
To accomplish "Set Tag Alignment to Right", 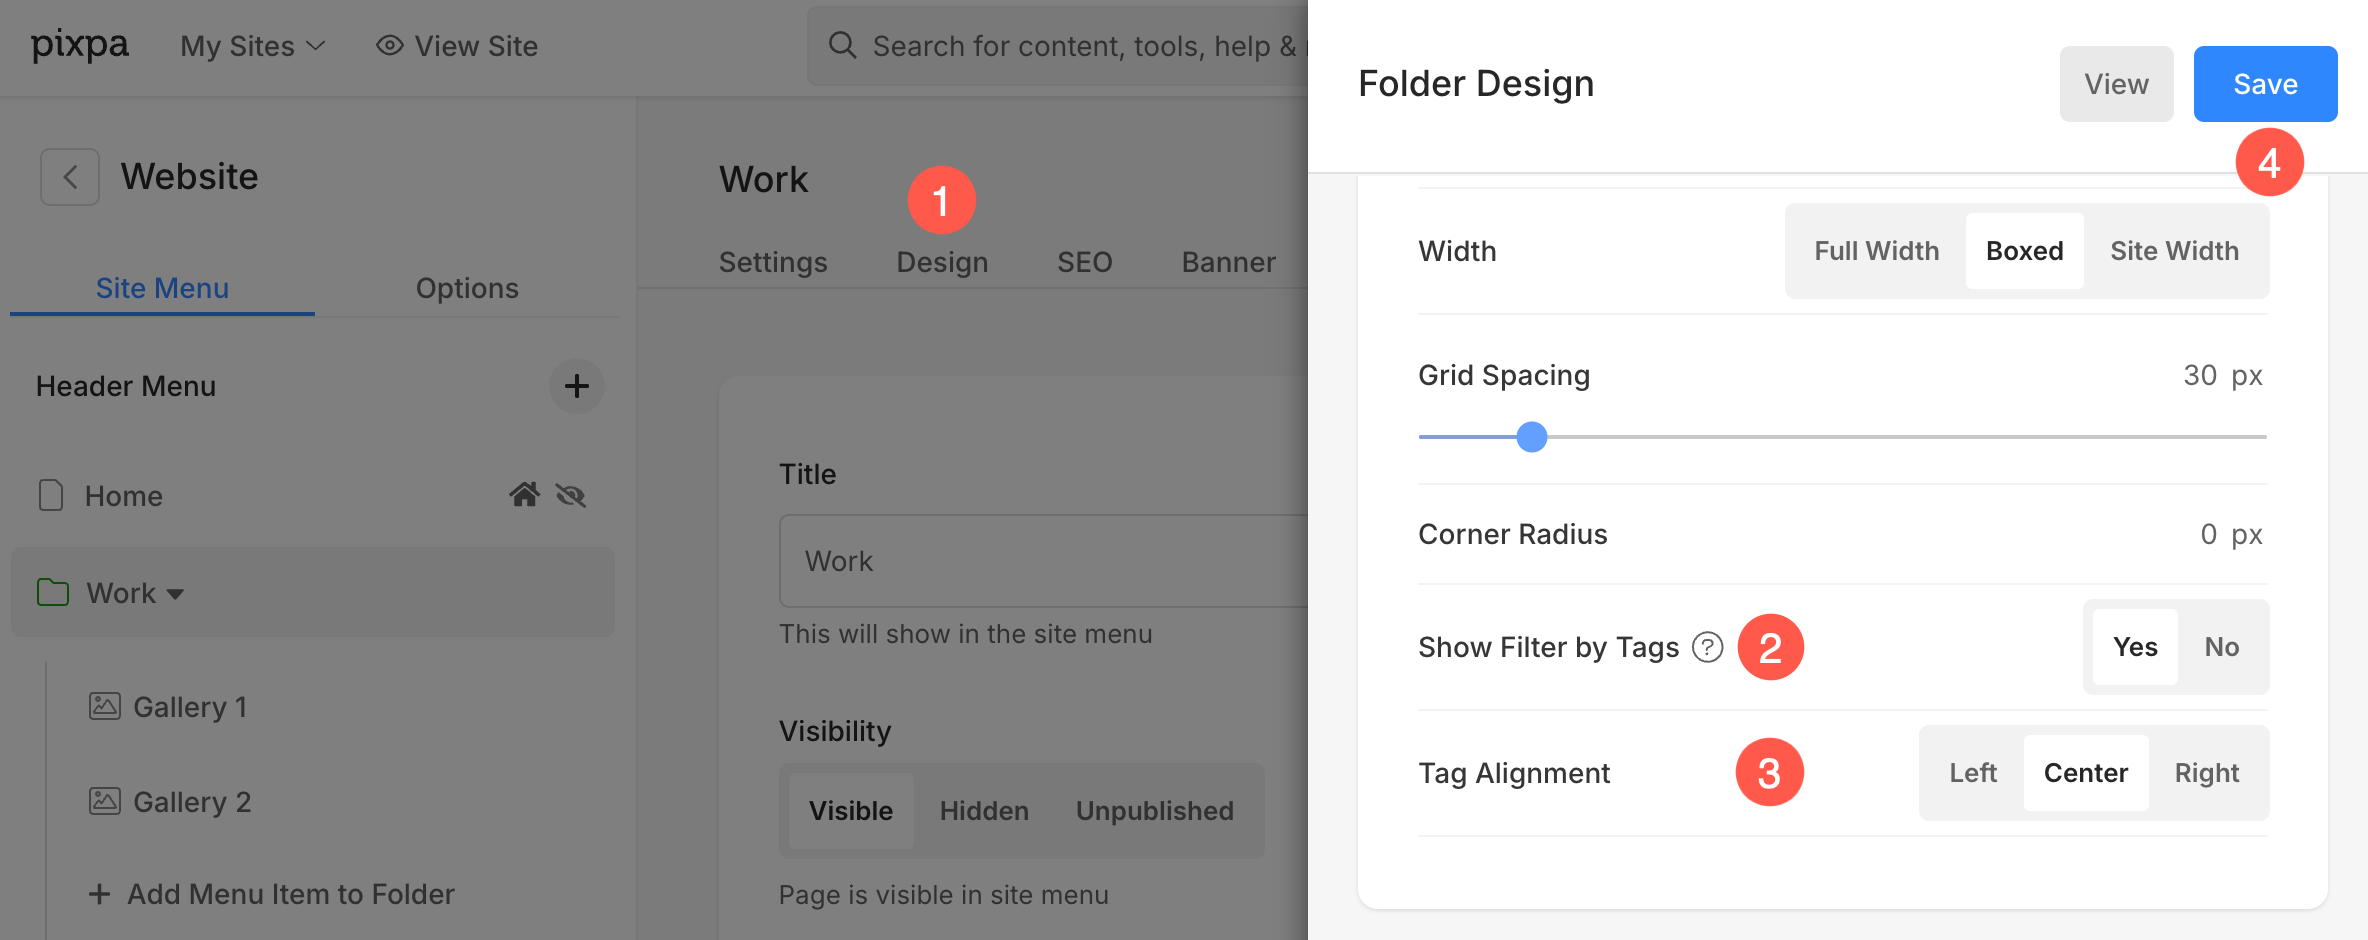I will (2206, 773).
